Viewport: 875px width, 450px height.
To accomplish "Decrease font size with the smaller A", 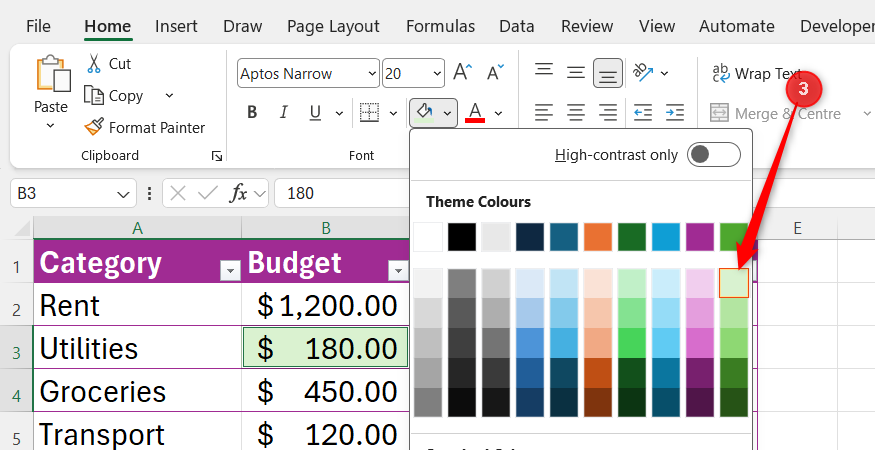I will [x=494, y=73].
